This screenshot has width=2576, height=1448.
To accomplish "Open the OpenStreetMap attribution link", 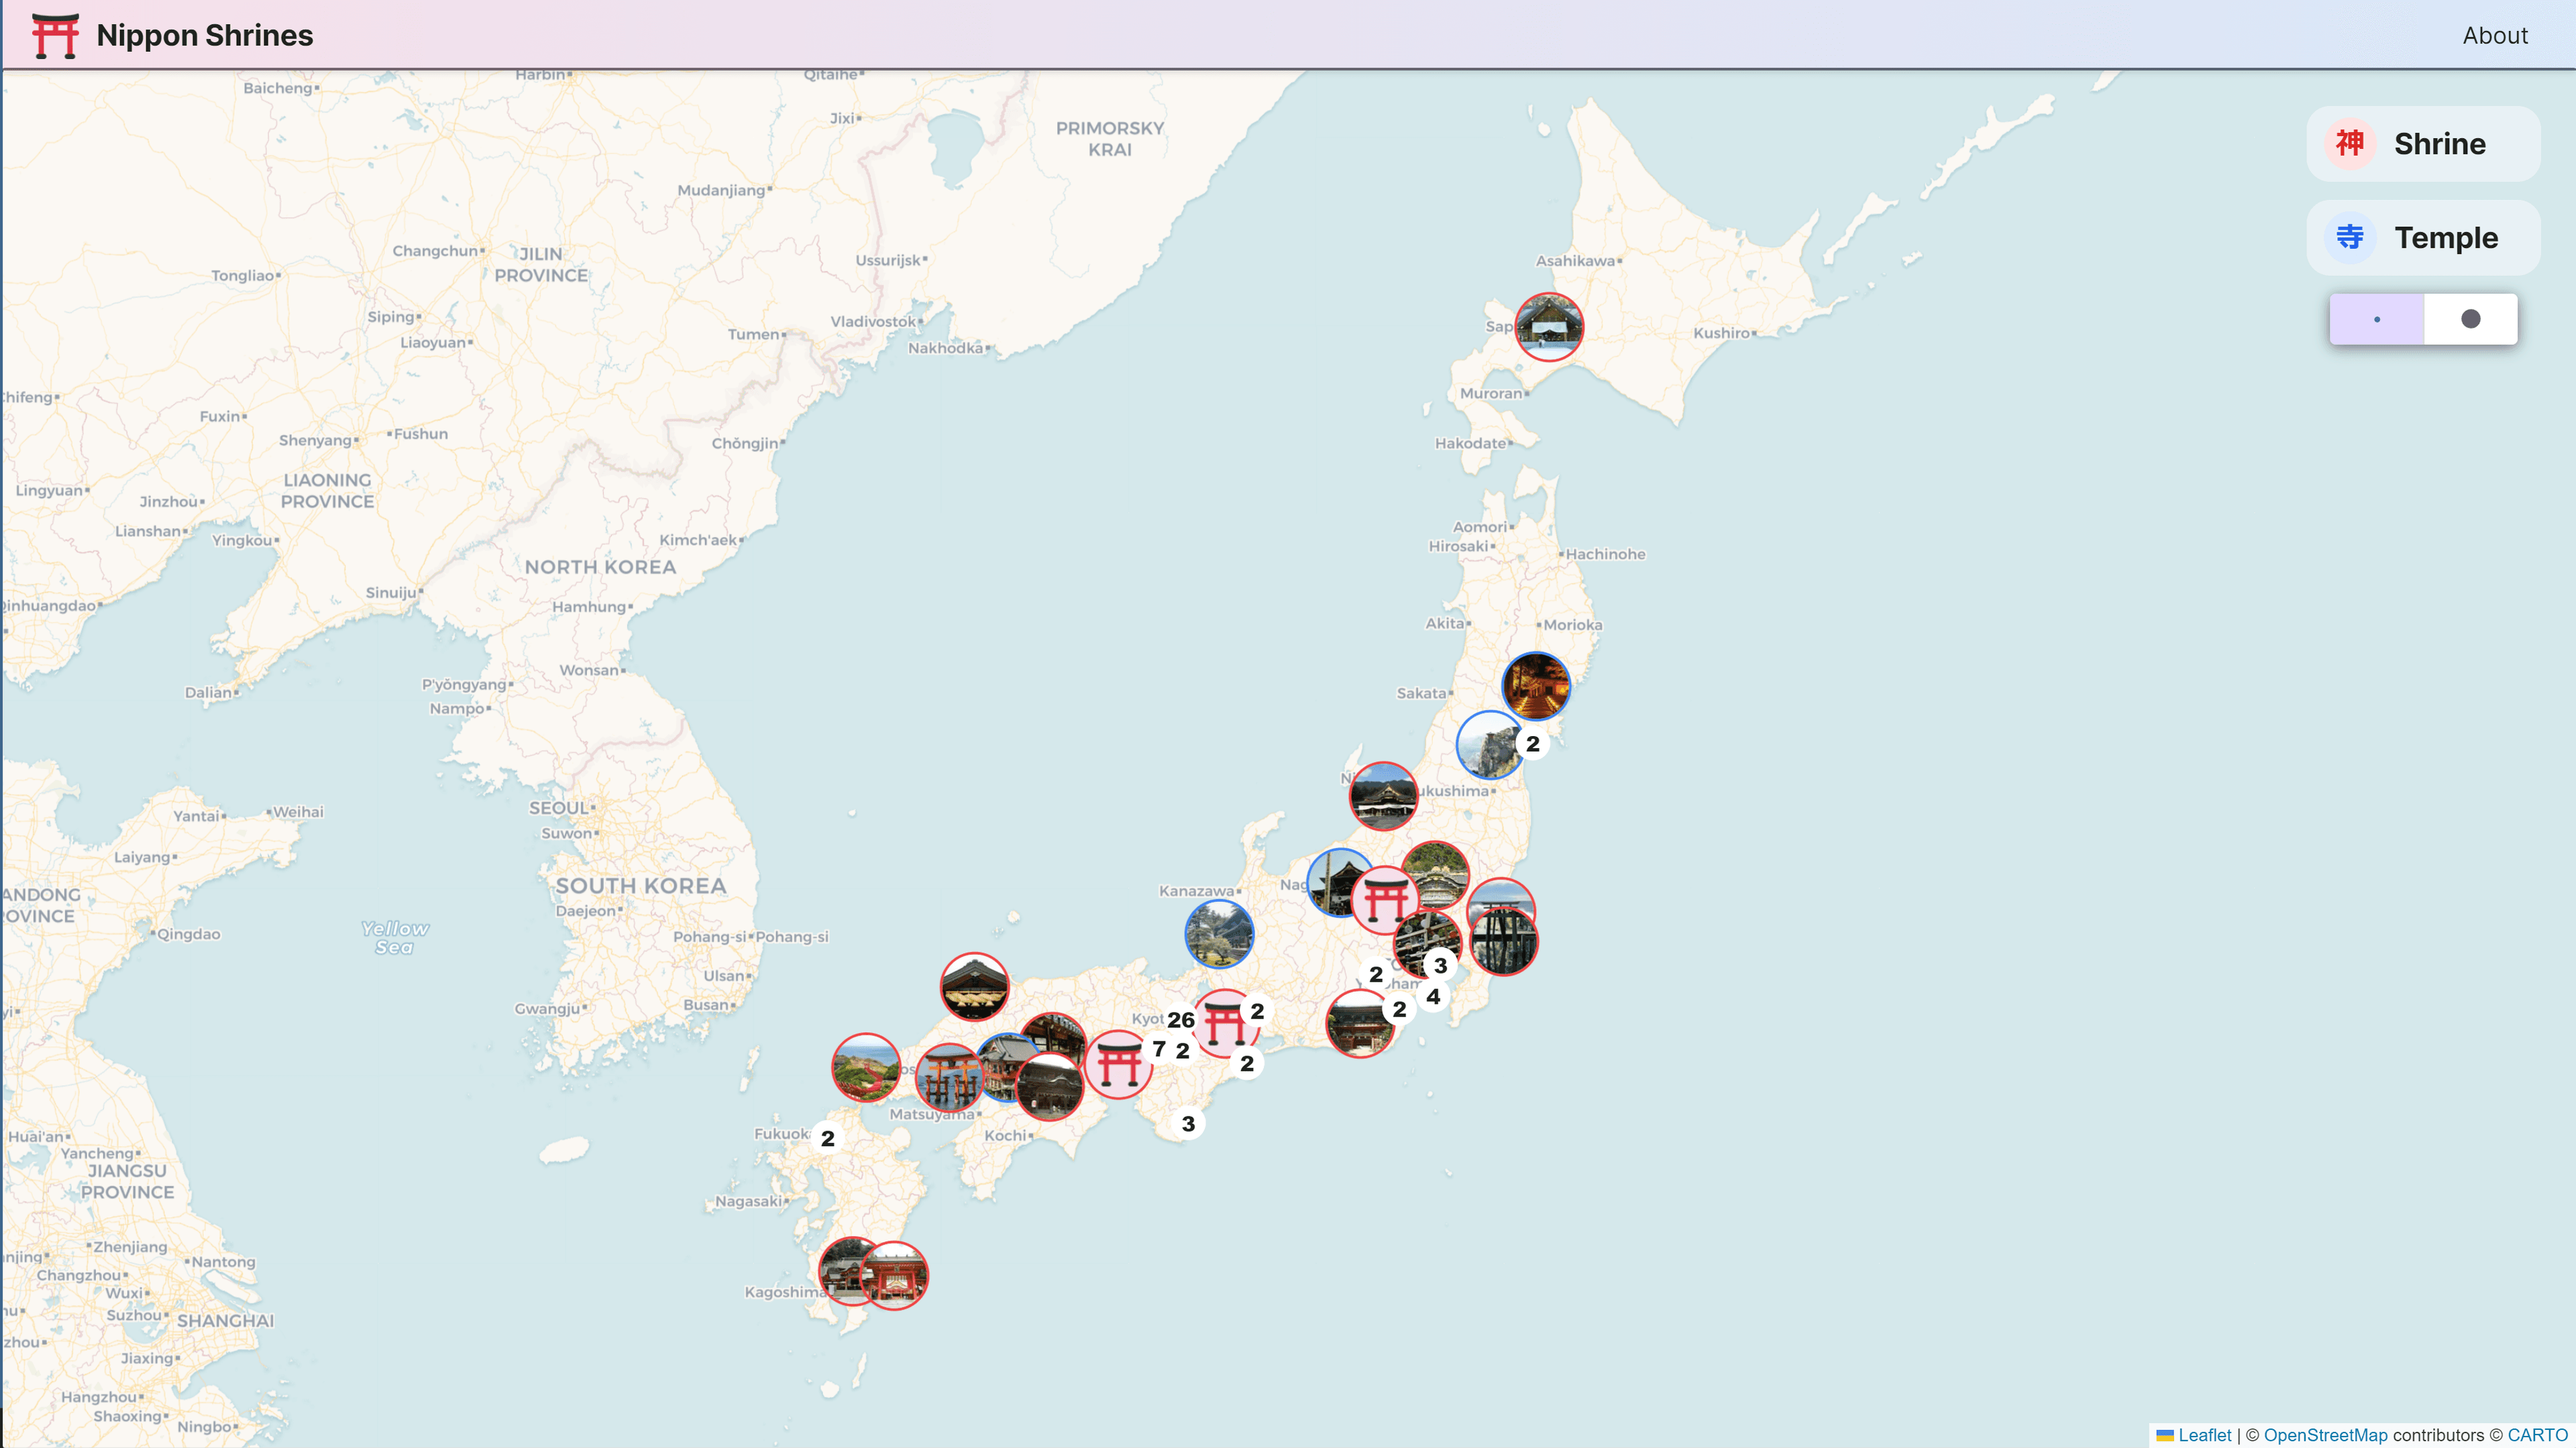I will point(2325,1435).
